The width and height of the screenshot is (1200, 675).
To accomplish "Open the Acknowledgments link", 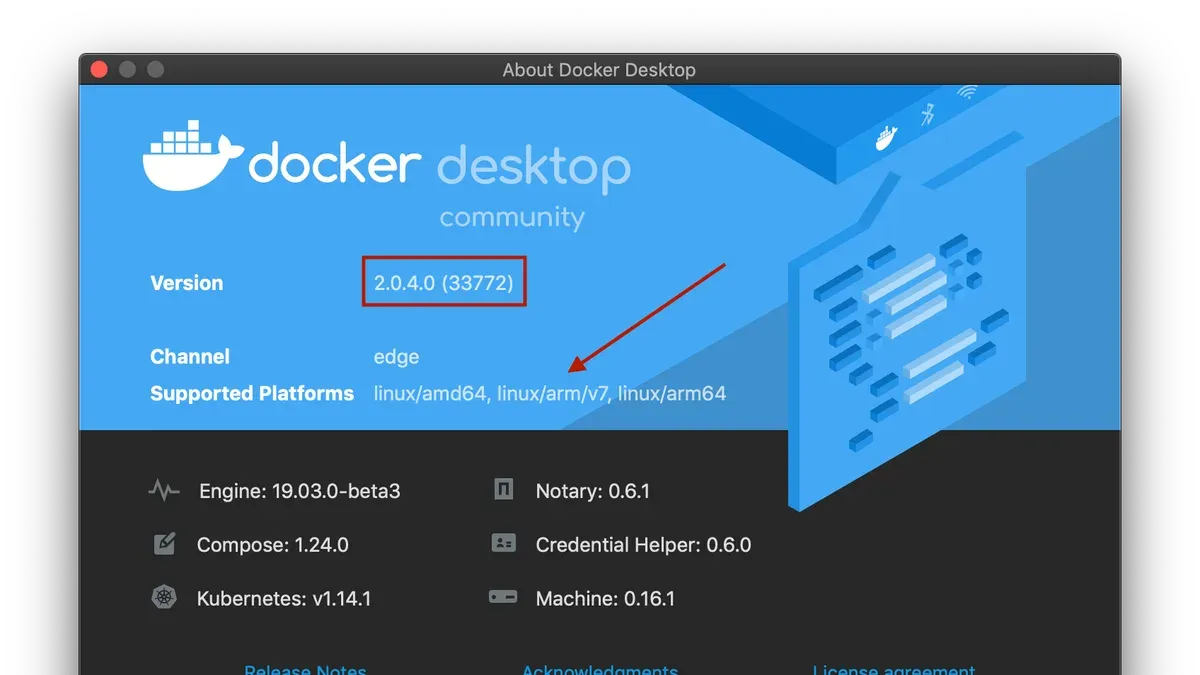I will coord(600,668).
